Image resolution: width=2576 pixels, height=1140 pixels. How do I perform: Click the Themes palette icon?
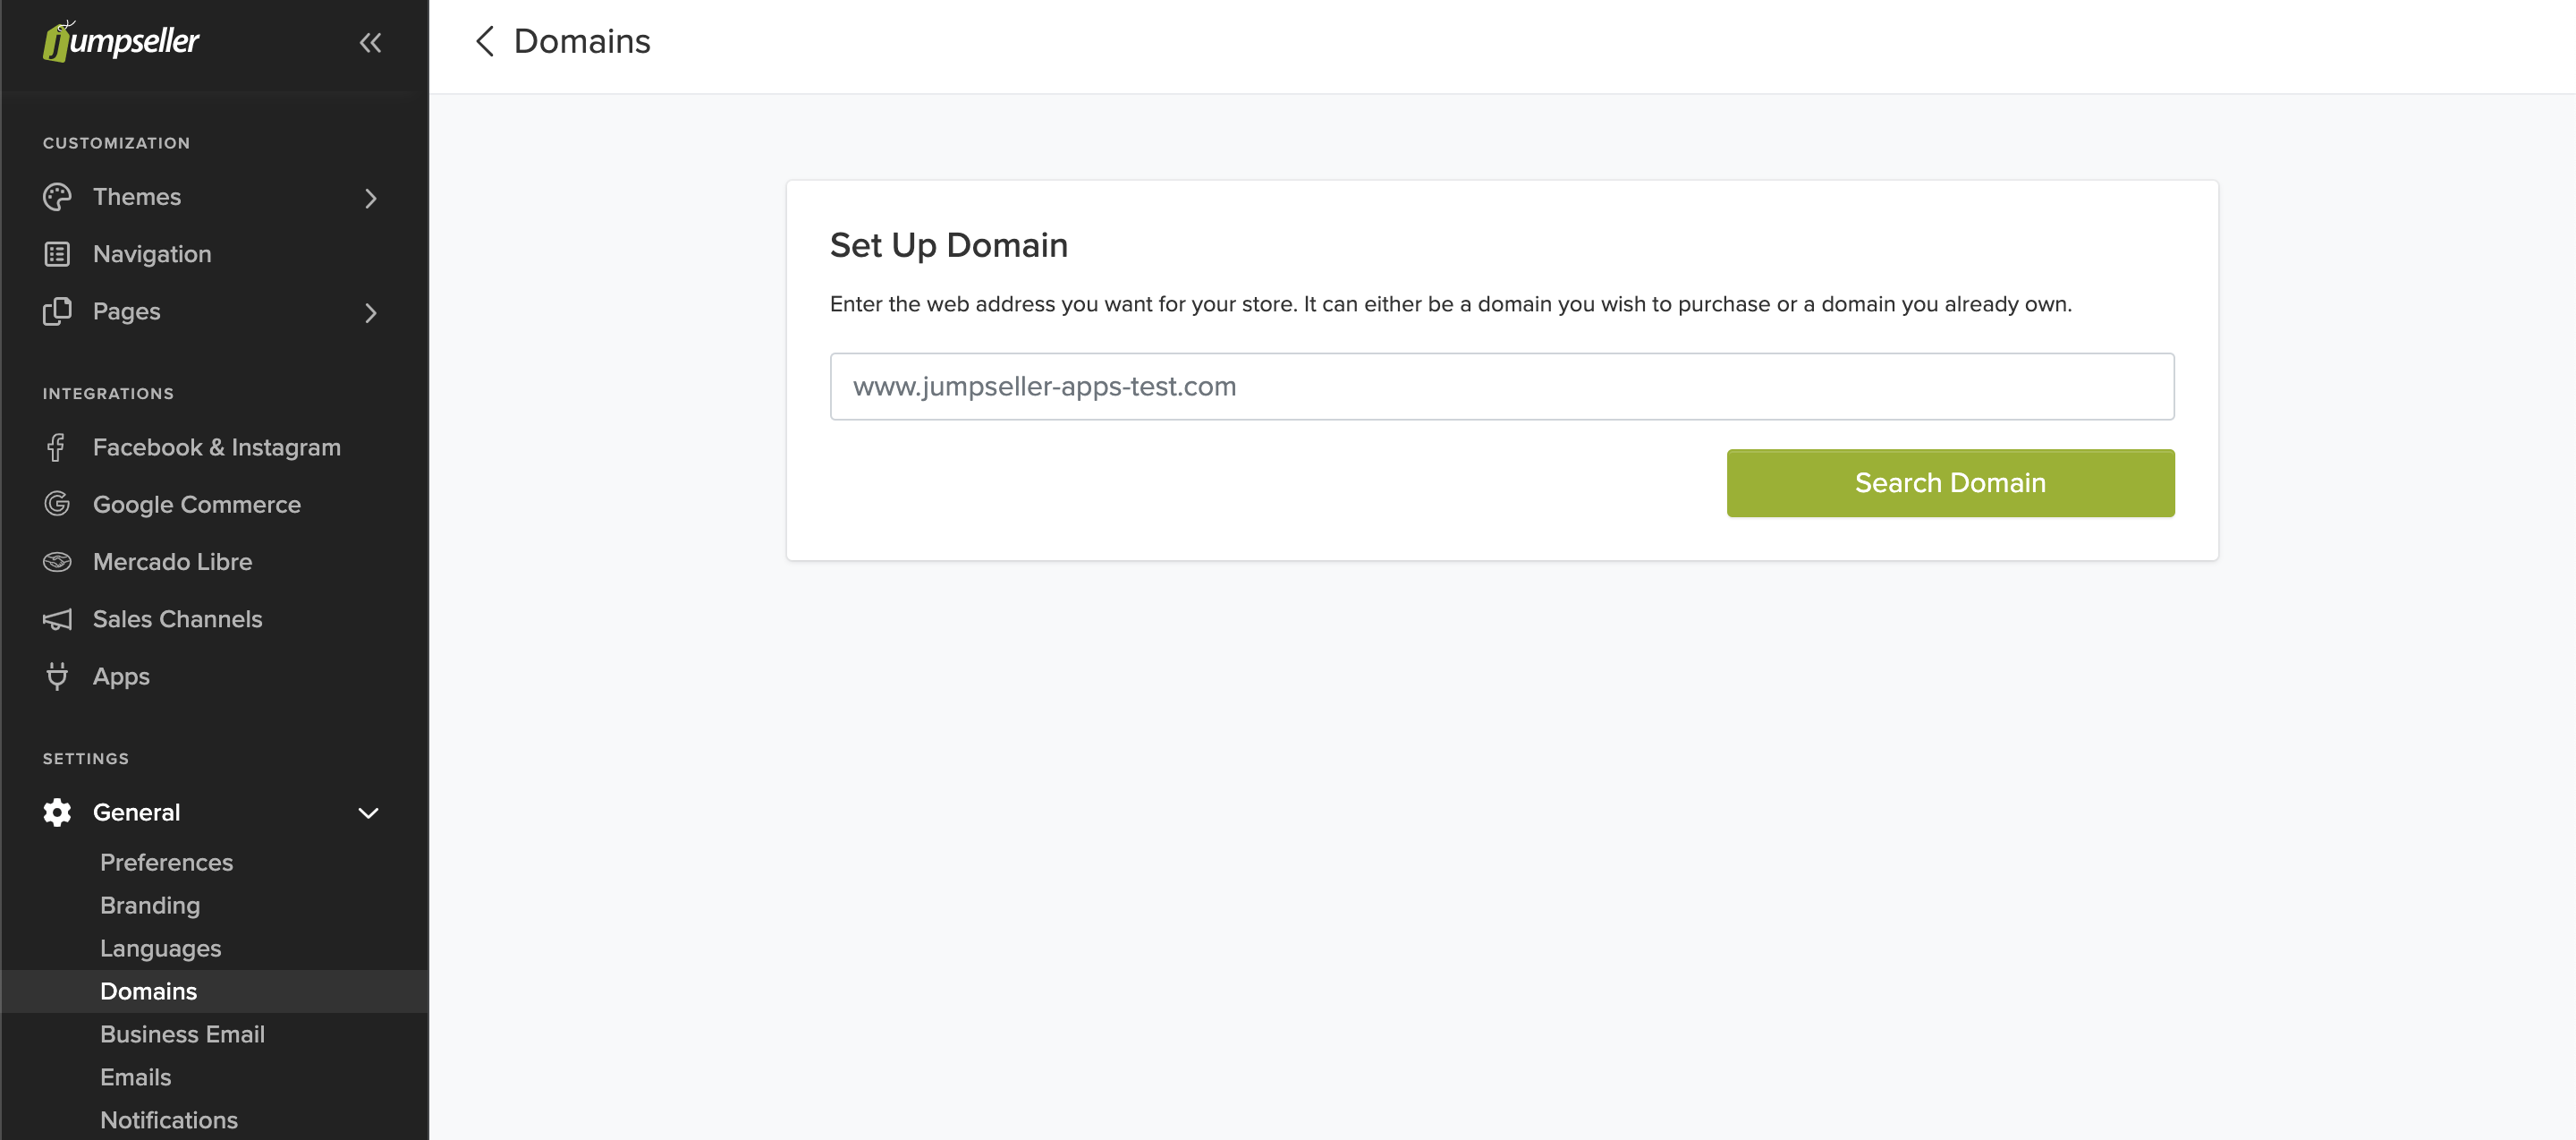(57, 197)
